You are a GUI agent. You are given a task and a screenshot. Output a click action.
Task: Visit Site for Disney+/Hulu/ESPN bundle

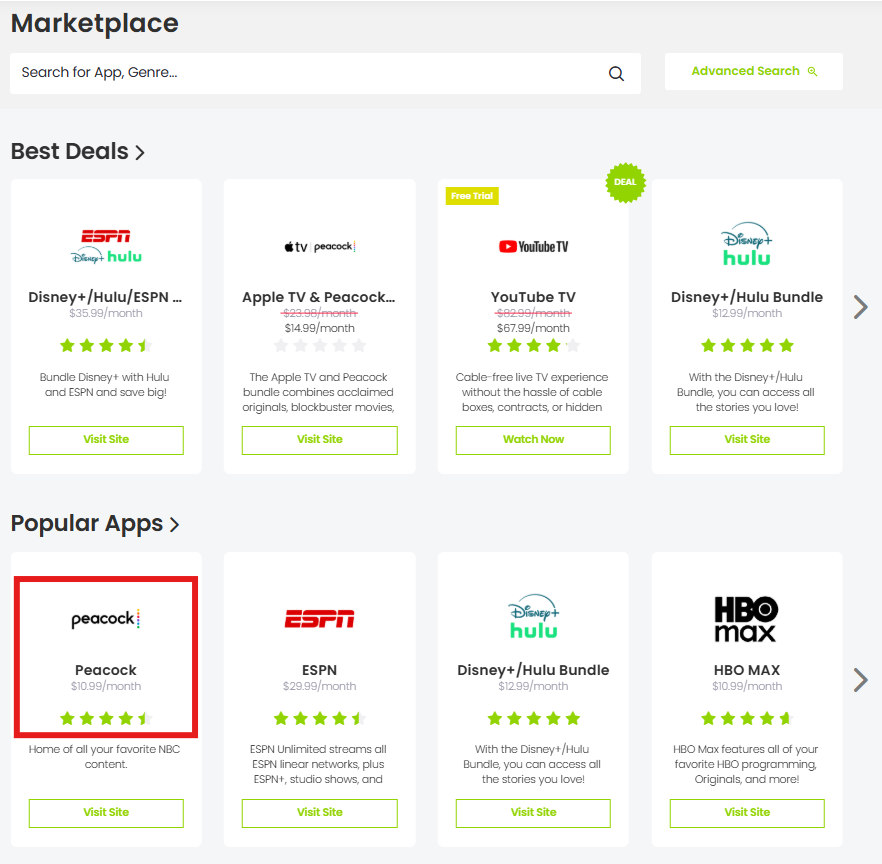(106, 440)
